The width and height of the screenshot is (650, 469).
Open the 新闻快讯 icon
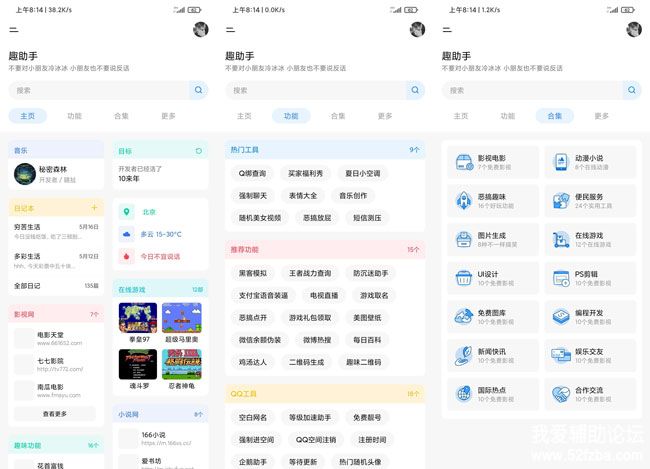(x=464, y=356)
